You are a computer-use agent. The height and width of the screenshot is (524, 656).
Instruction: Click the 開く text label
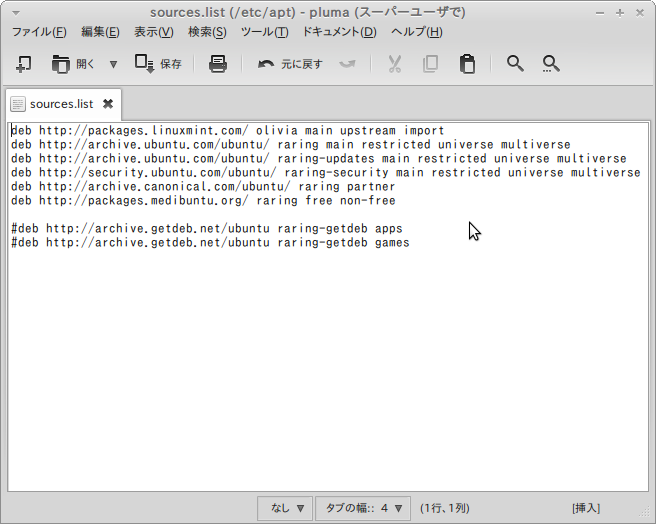point(85,64)
